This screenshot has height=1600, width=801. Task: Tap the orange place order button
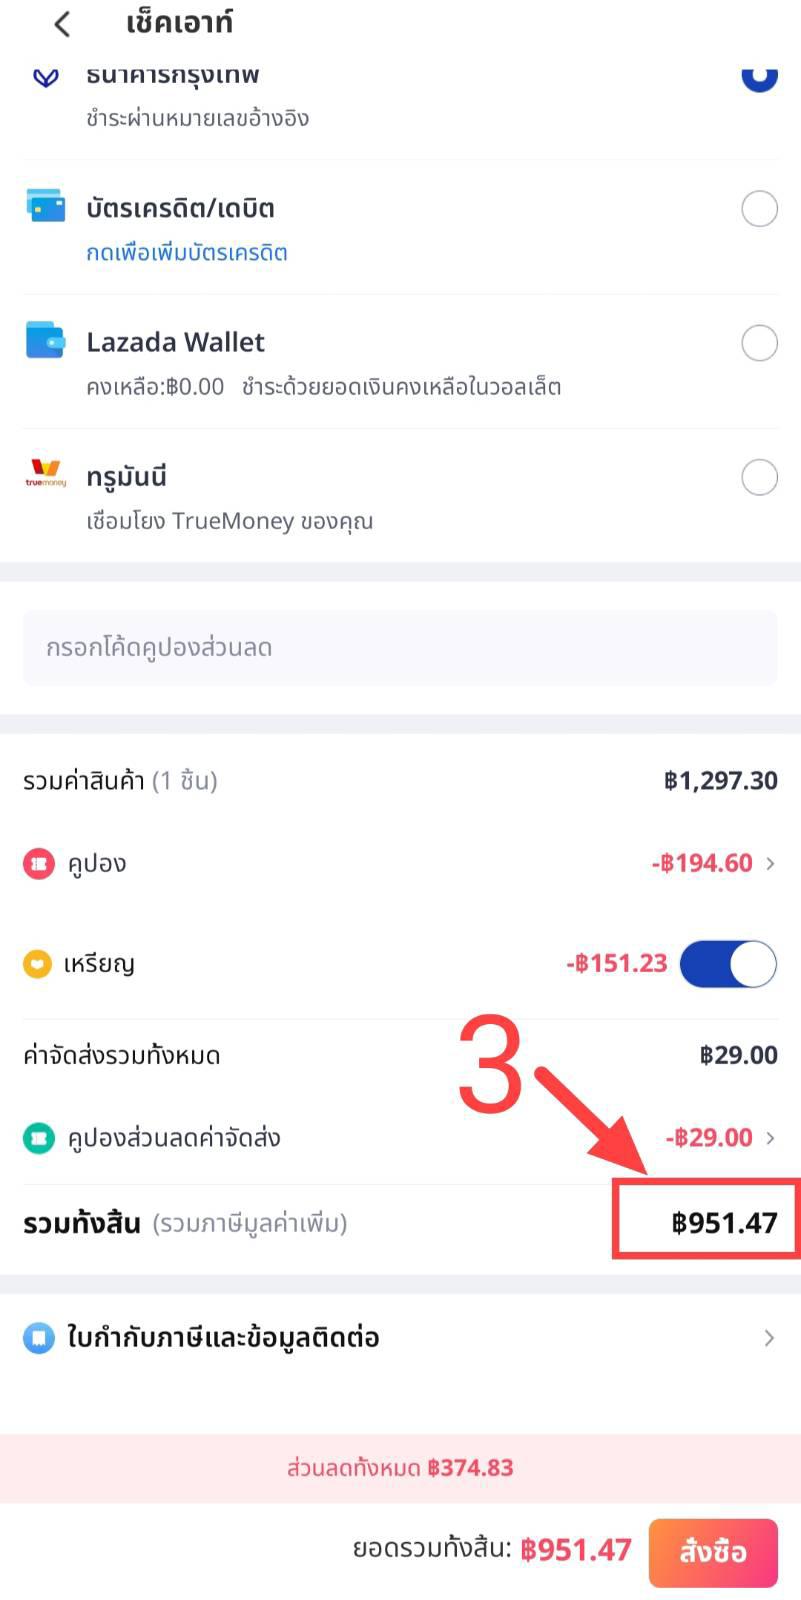713,1552
